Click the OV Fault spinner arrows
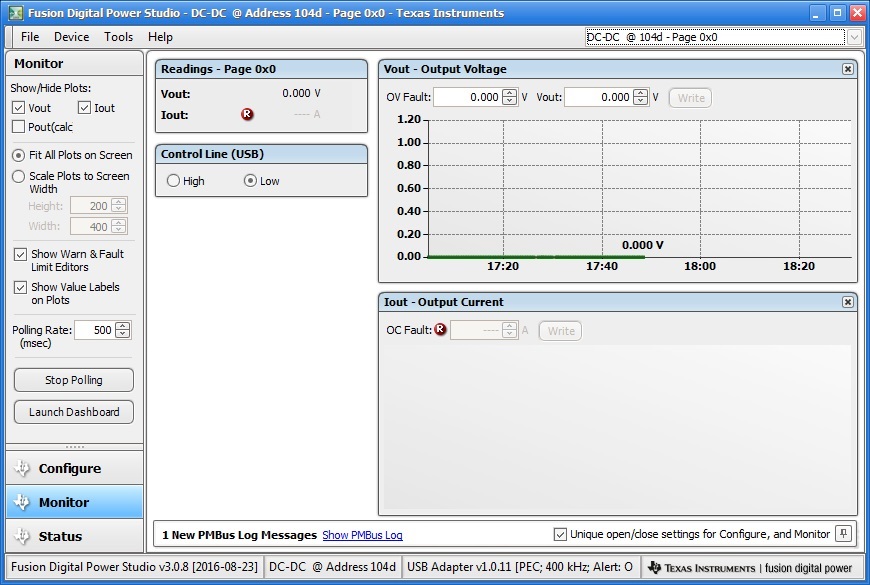The image size is (870, 585). [509, 97]
